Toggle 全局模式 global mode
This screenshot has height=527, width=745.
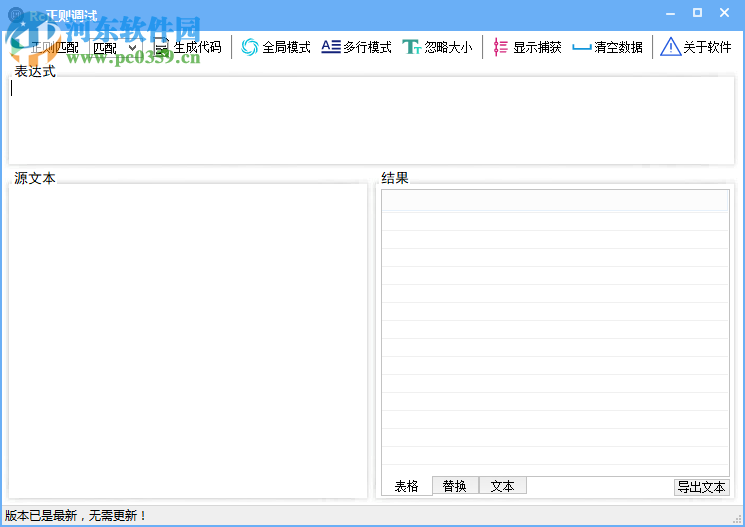click(276, 47)
